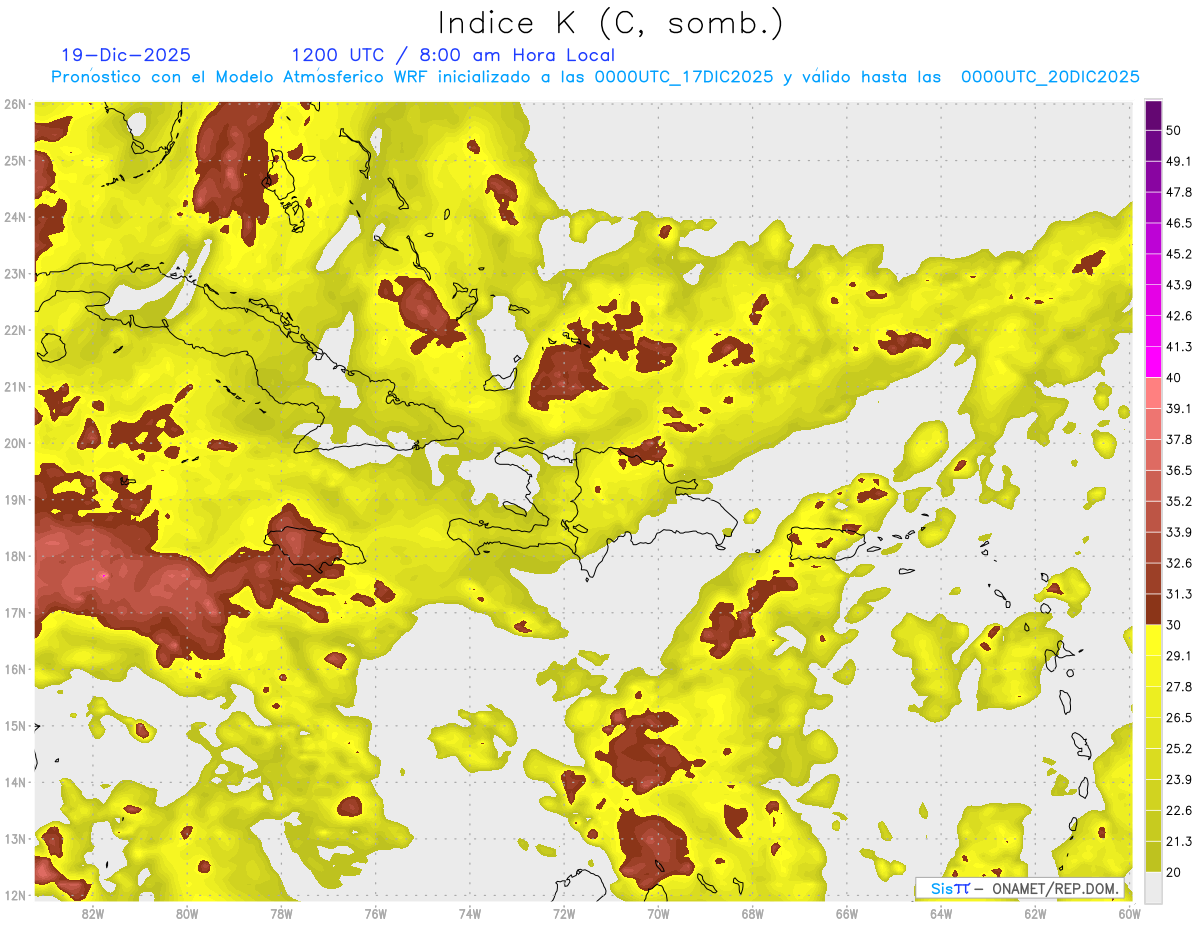1200x927 pixels.
Task: Click the "1200 UTC / 8:00 am Hora Local" text
Action: pos(453,55)
